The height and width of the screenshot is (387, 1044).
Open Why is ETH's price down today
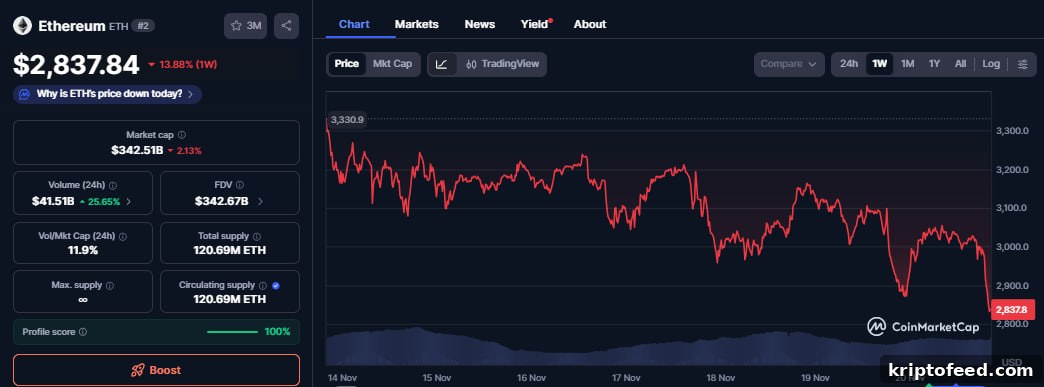pyautogui.click(x=108, y=94)
